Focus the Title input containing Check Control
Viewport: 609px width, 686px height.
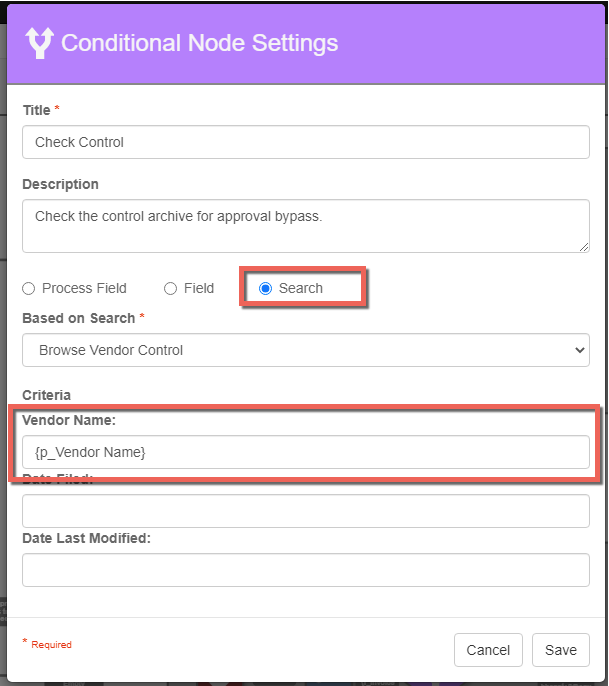pyautogui.click(x=305, y=142)
